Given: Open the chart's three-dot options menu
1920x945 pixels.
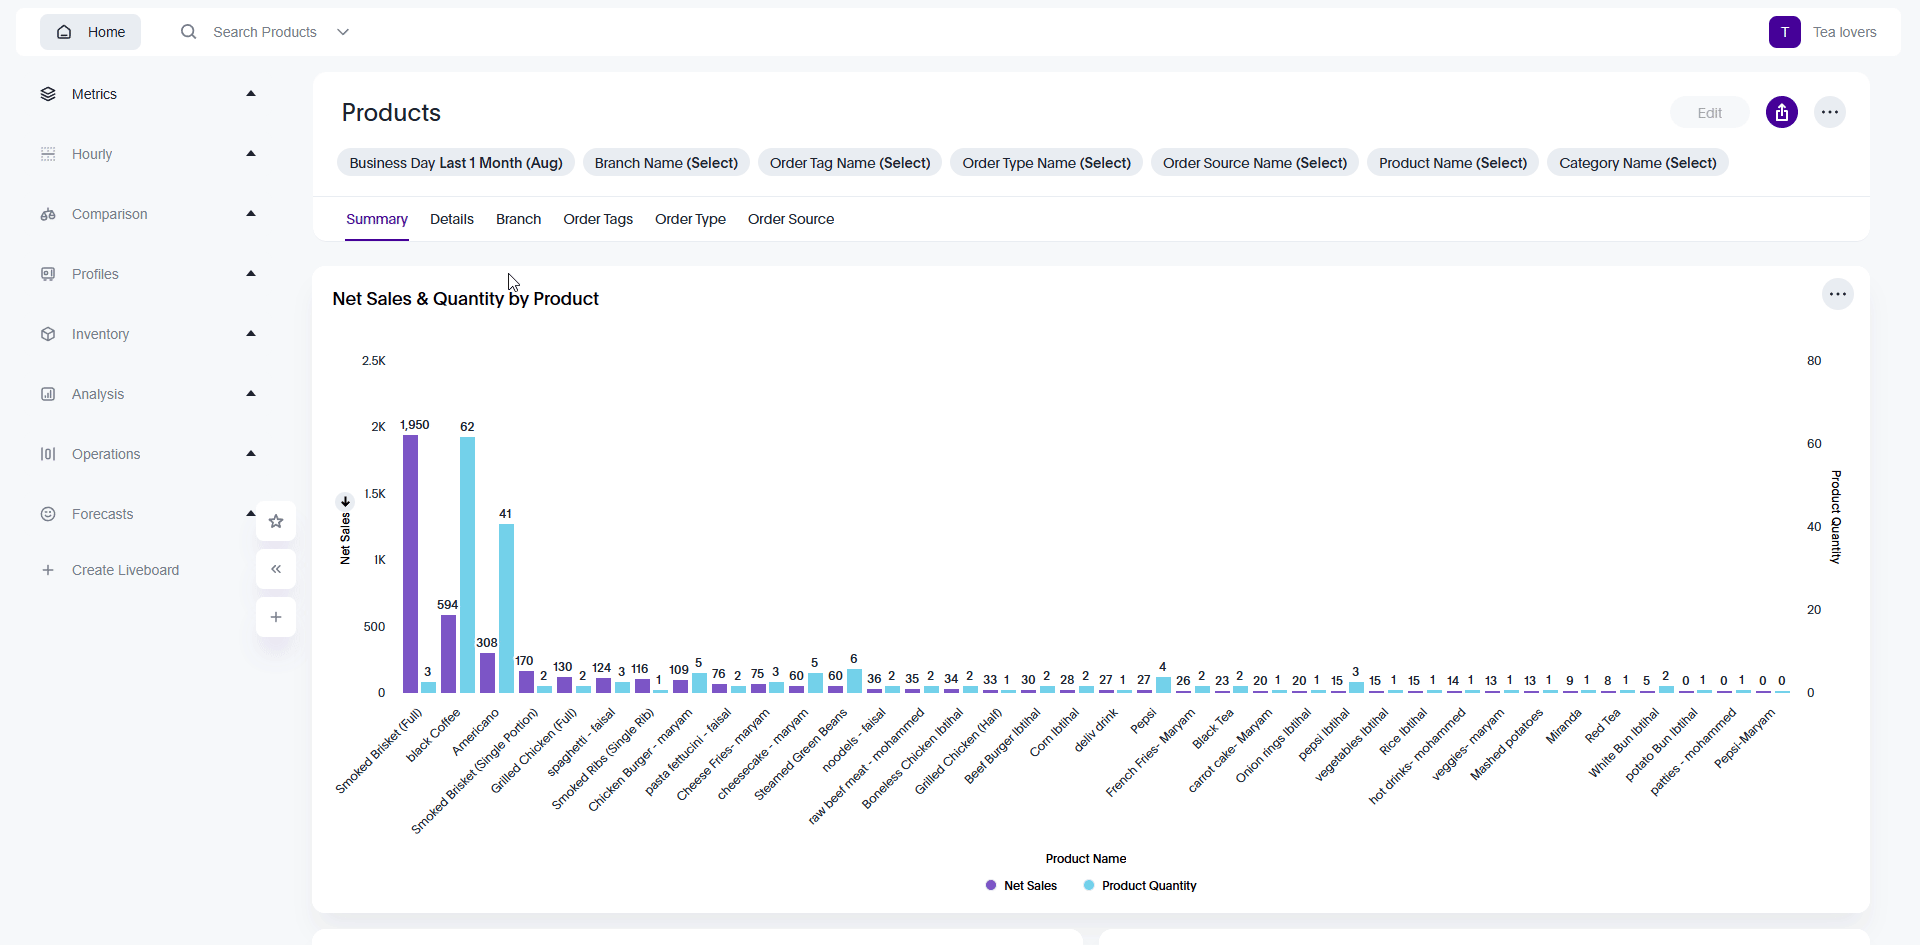Looking at the screenshot, I should pyautogui.click(x=1837, y=294).
